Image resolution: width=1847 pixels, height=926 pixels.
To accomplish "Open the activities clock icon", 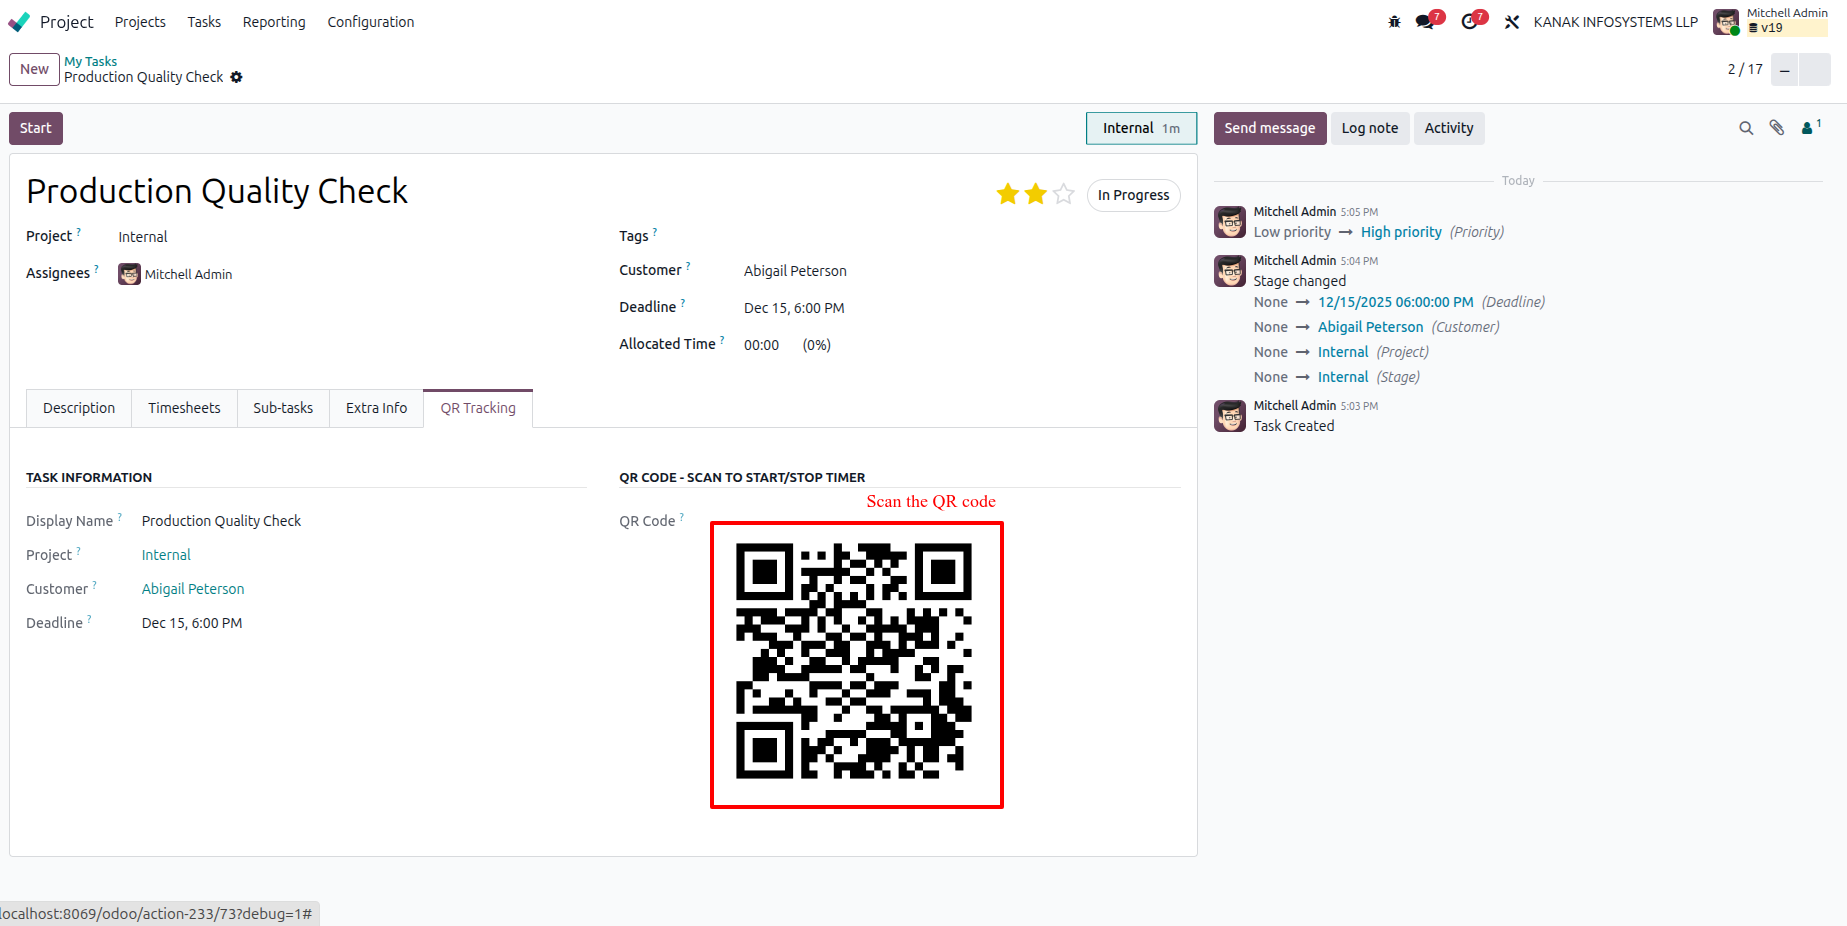I will pos(1469,22).
